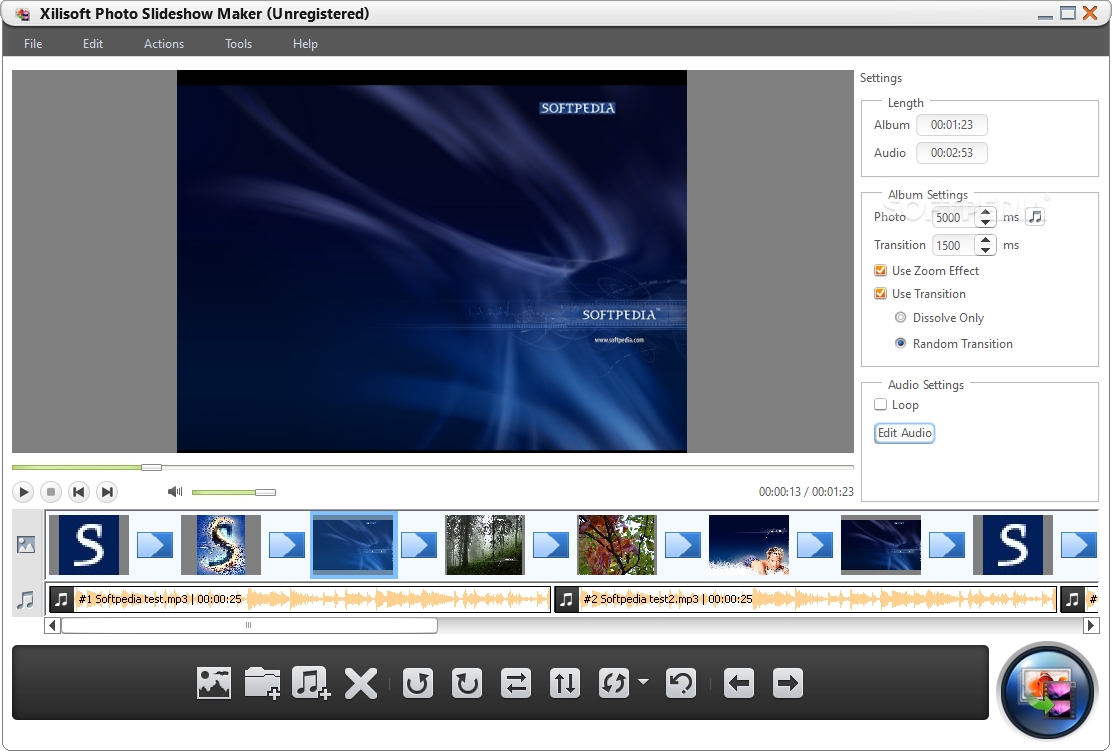Viewport: 1112px width, 751px height.
Task: Toggle the Use Transition checkbox
Action: click(880, 294)
